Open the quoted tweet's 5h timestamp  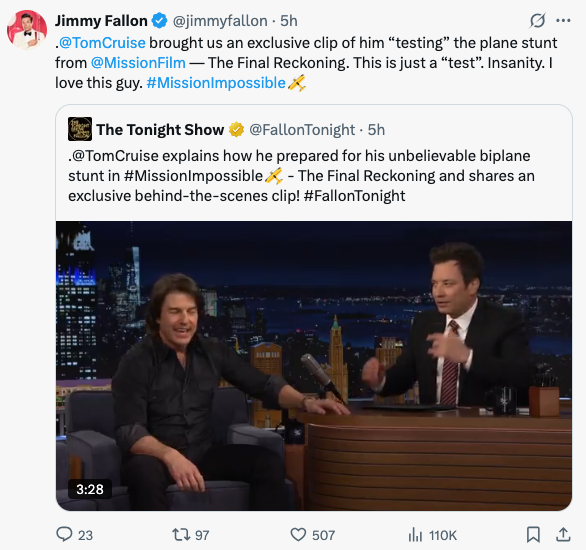coord(376,130)
